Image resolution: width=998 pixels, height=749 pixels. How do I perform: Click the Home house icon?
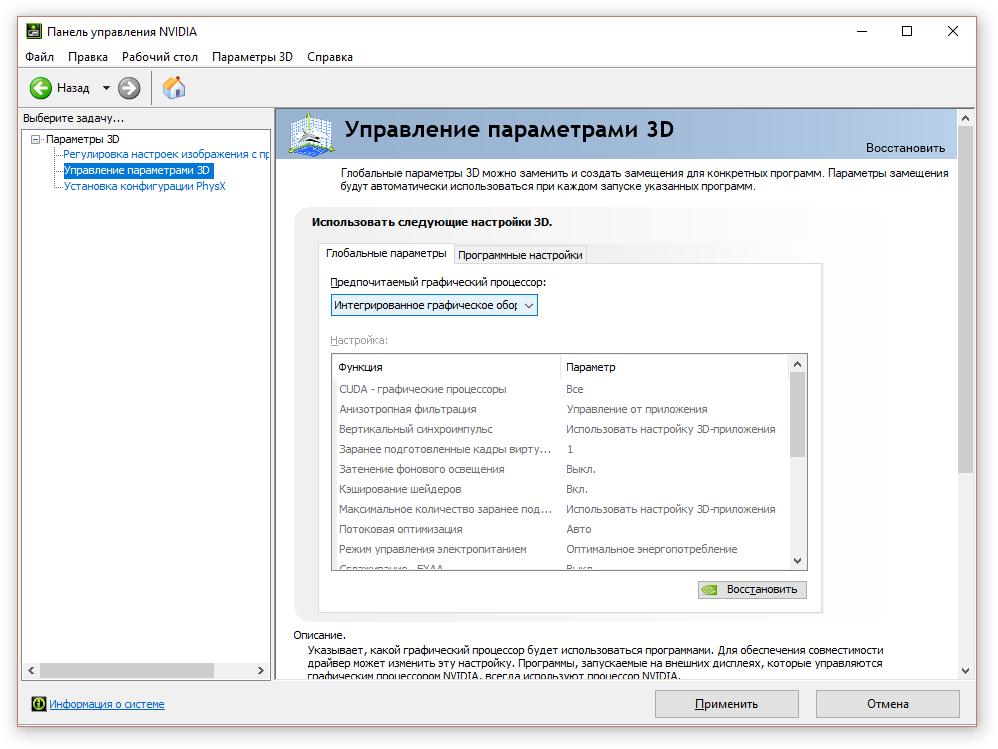174,88
